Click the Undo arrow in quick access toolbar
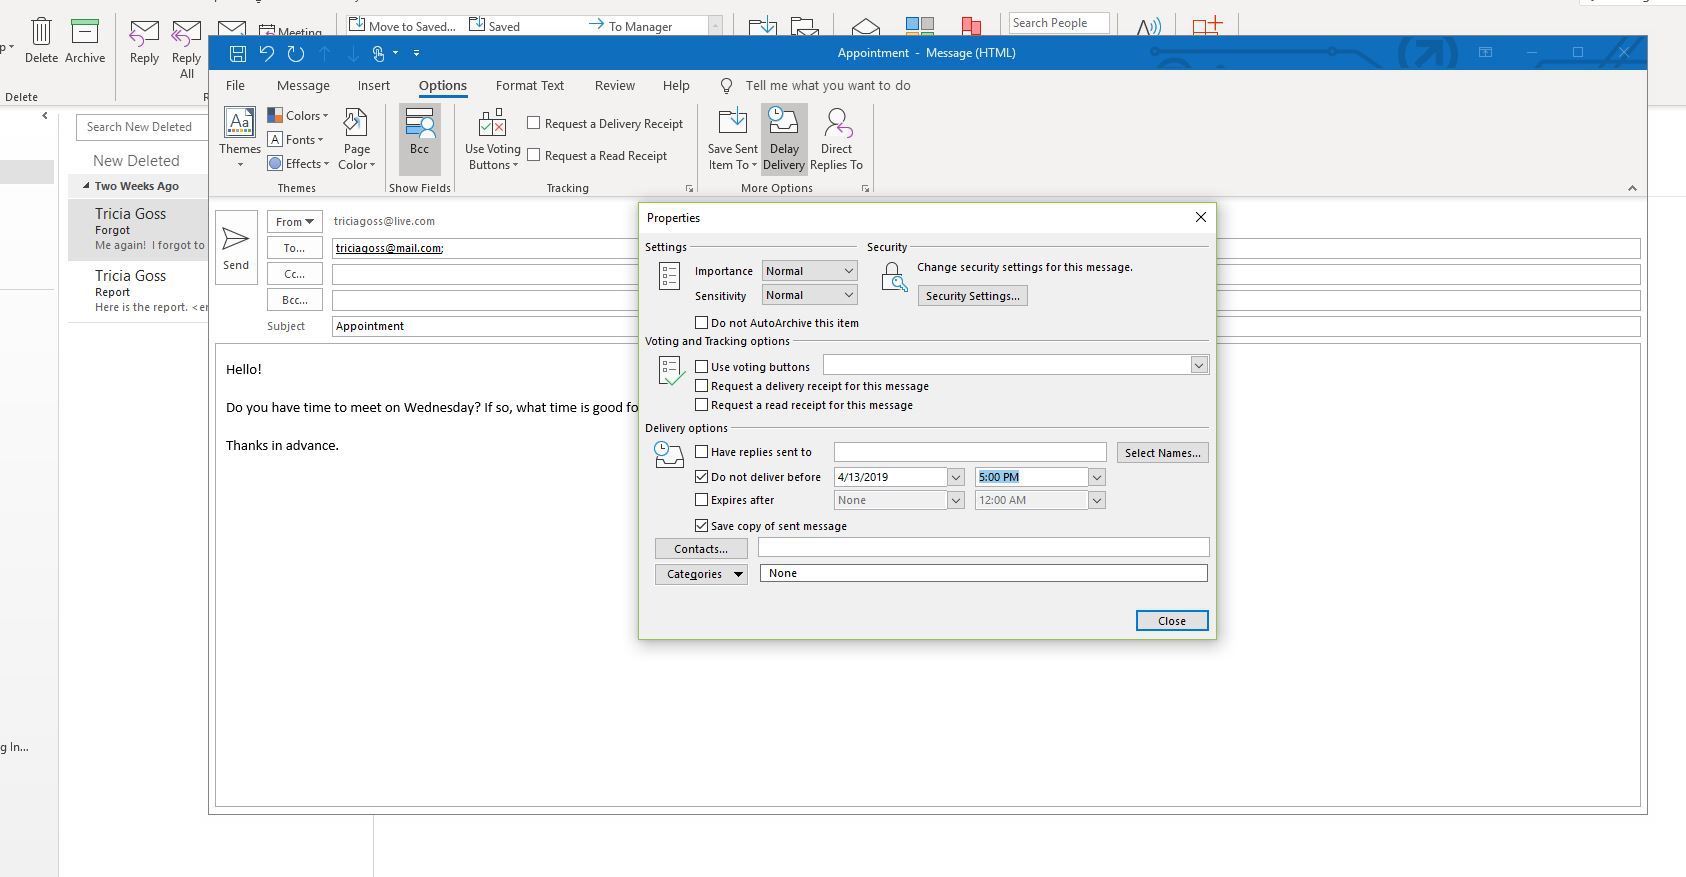 click(266, 53)
